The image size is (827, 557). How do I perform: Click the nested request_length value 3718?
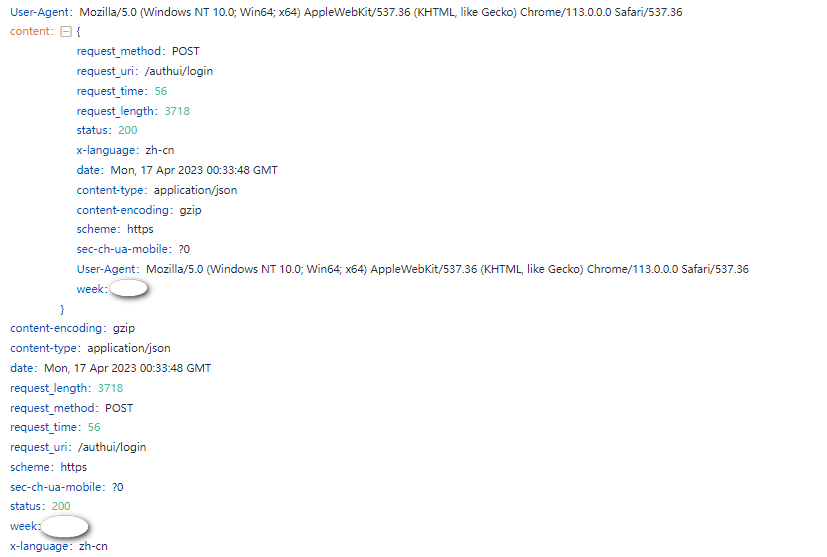(177, 111)
